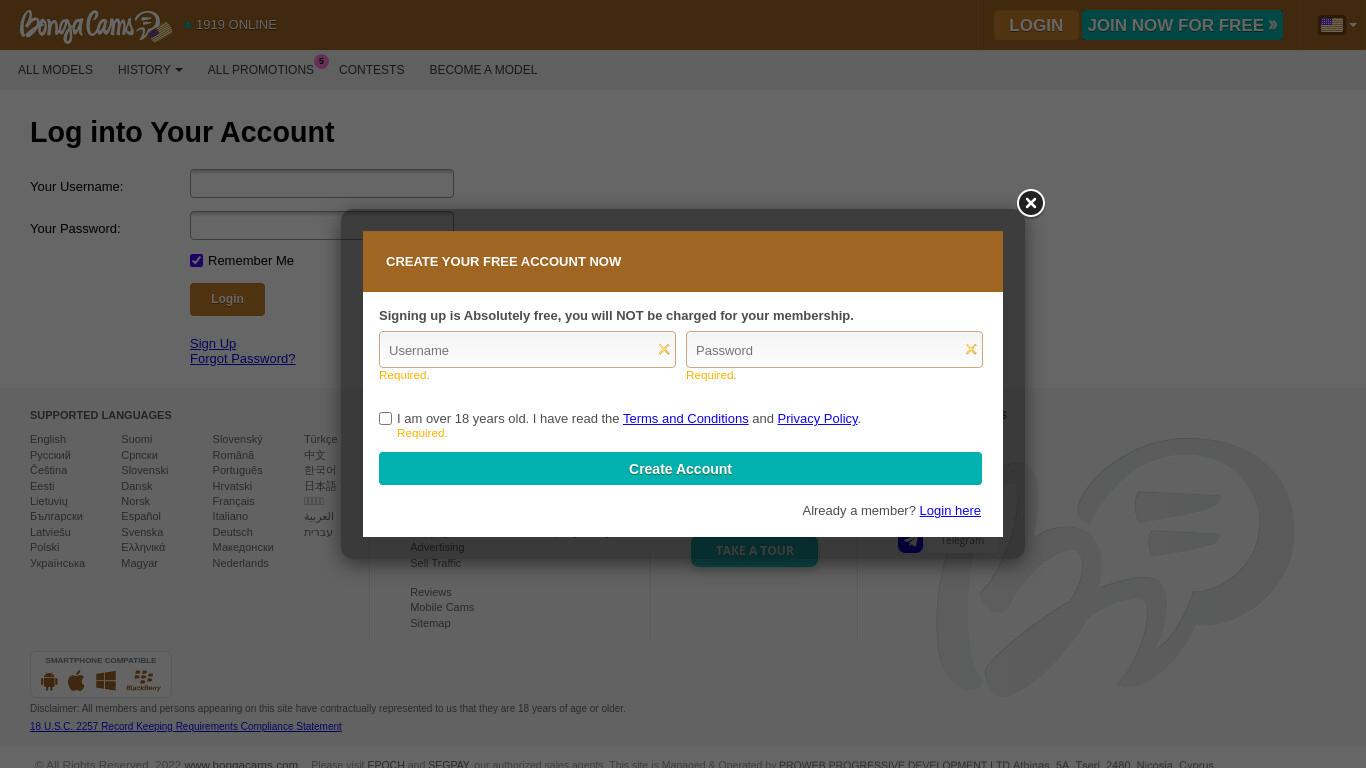
Task: Click the Apple smartphone compatibility icon
Action: 76,681
